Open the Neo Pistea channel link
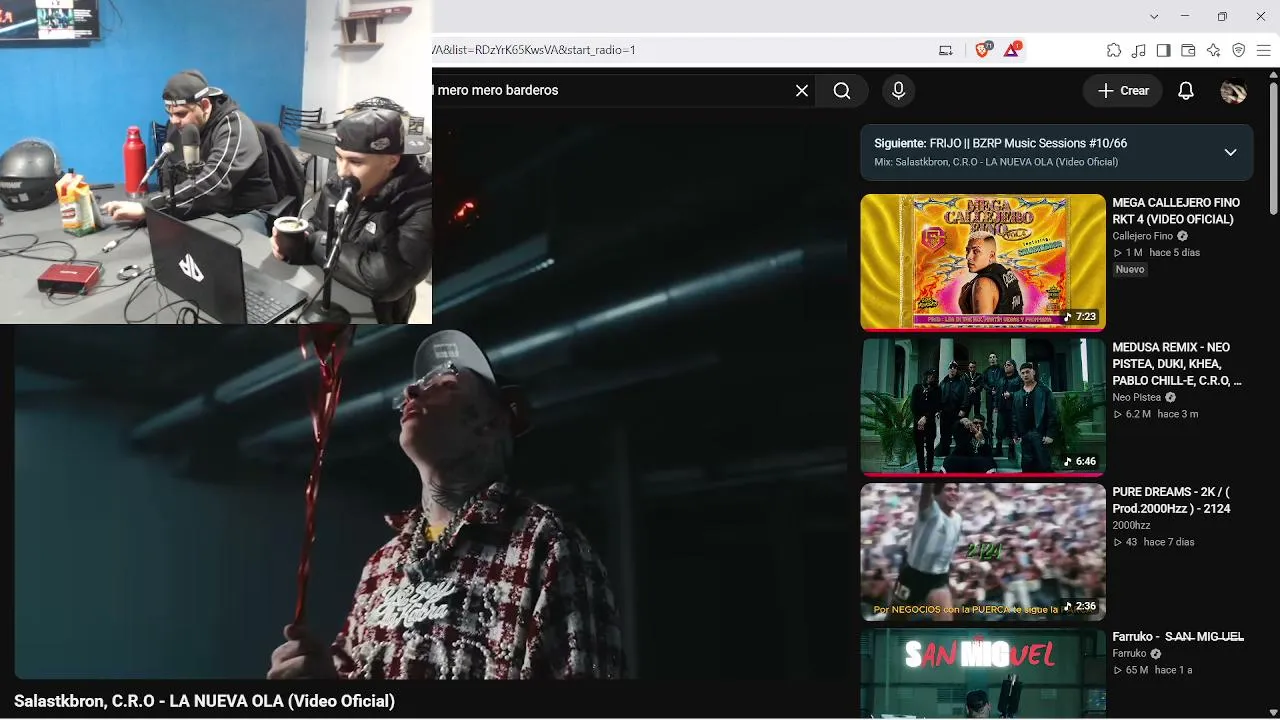The width and height of the screenshot is (1280, 720). [x=1137, y=398]
